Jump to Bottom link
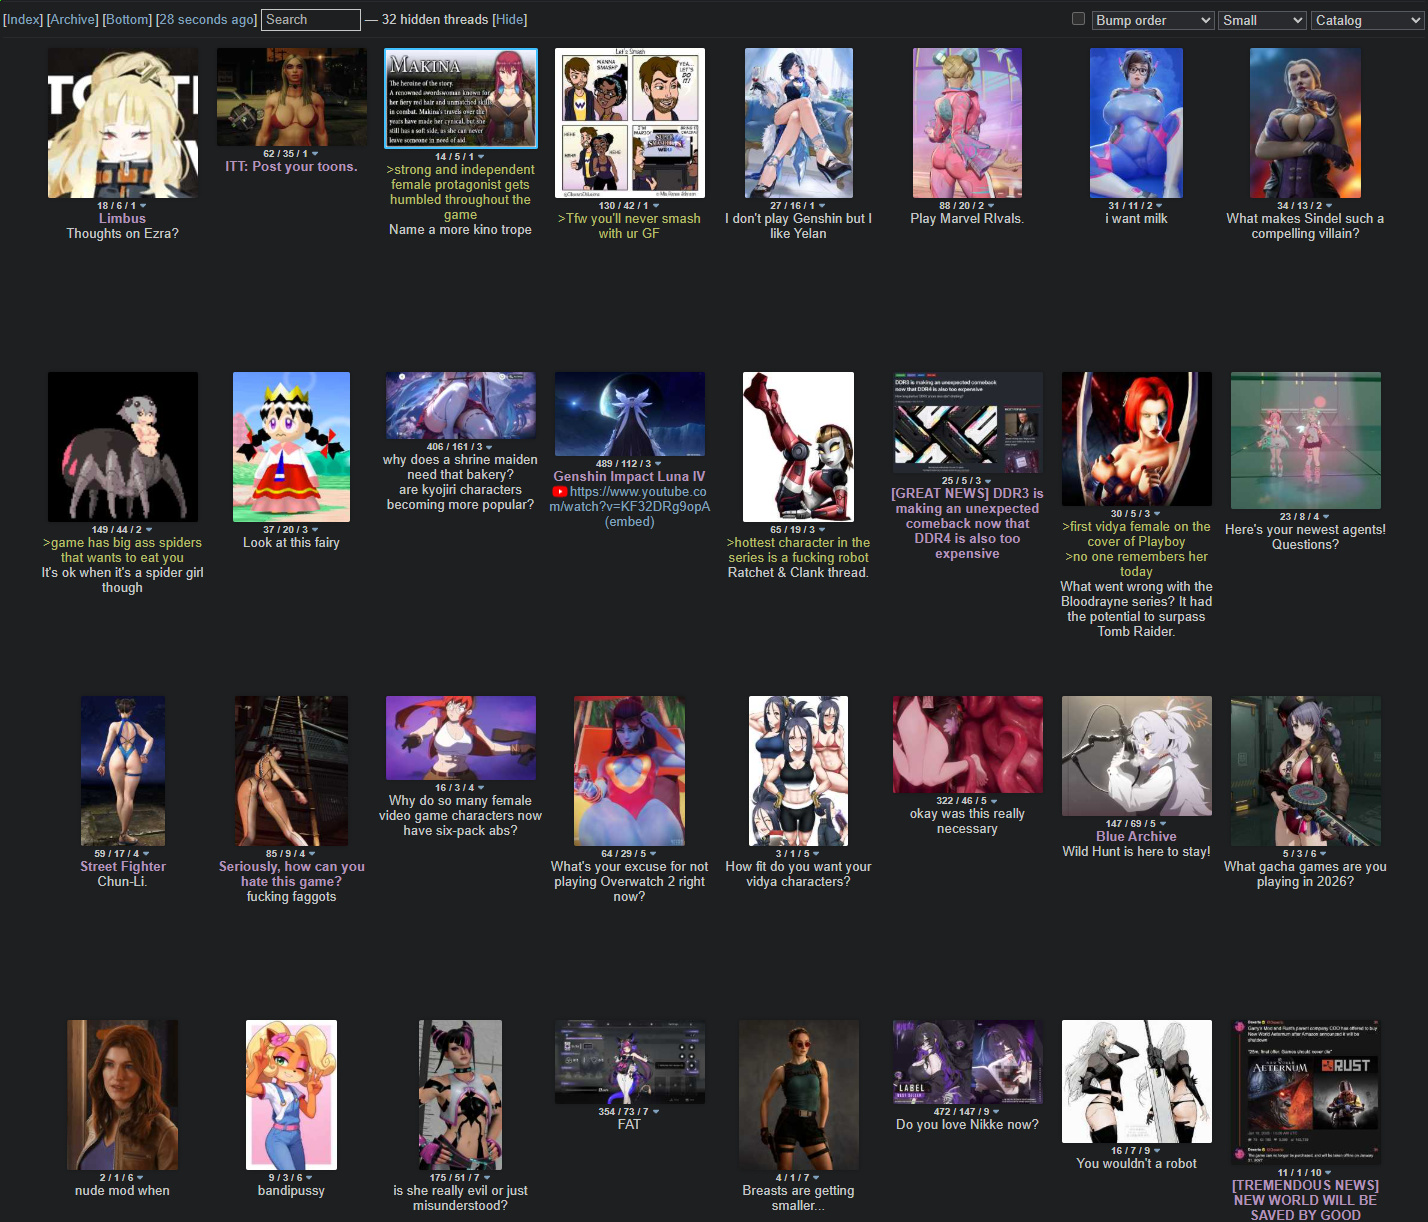Viewport: 1428px width, 1222px height. tap(127, 19)
